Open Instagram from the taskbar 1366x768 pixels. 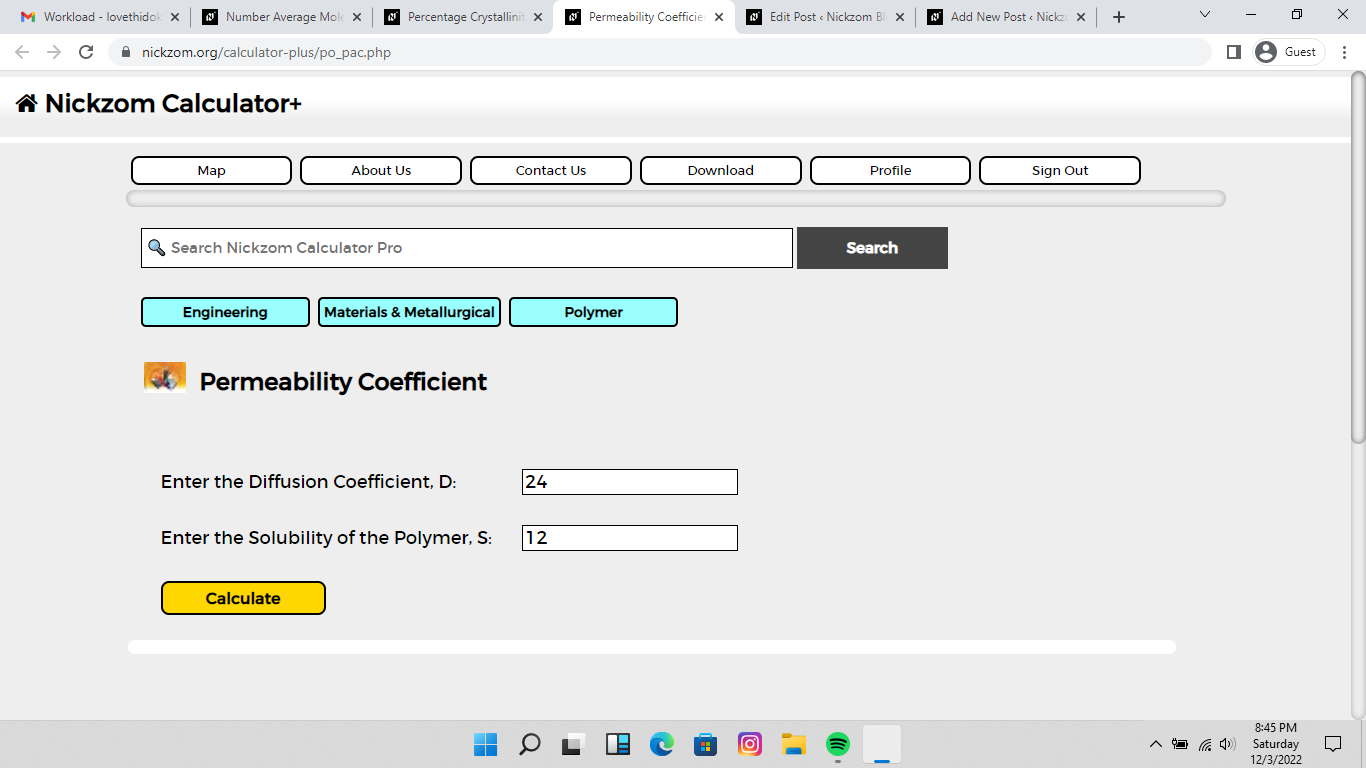point(750,744)
